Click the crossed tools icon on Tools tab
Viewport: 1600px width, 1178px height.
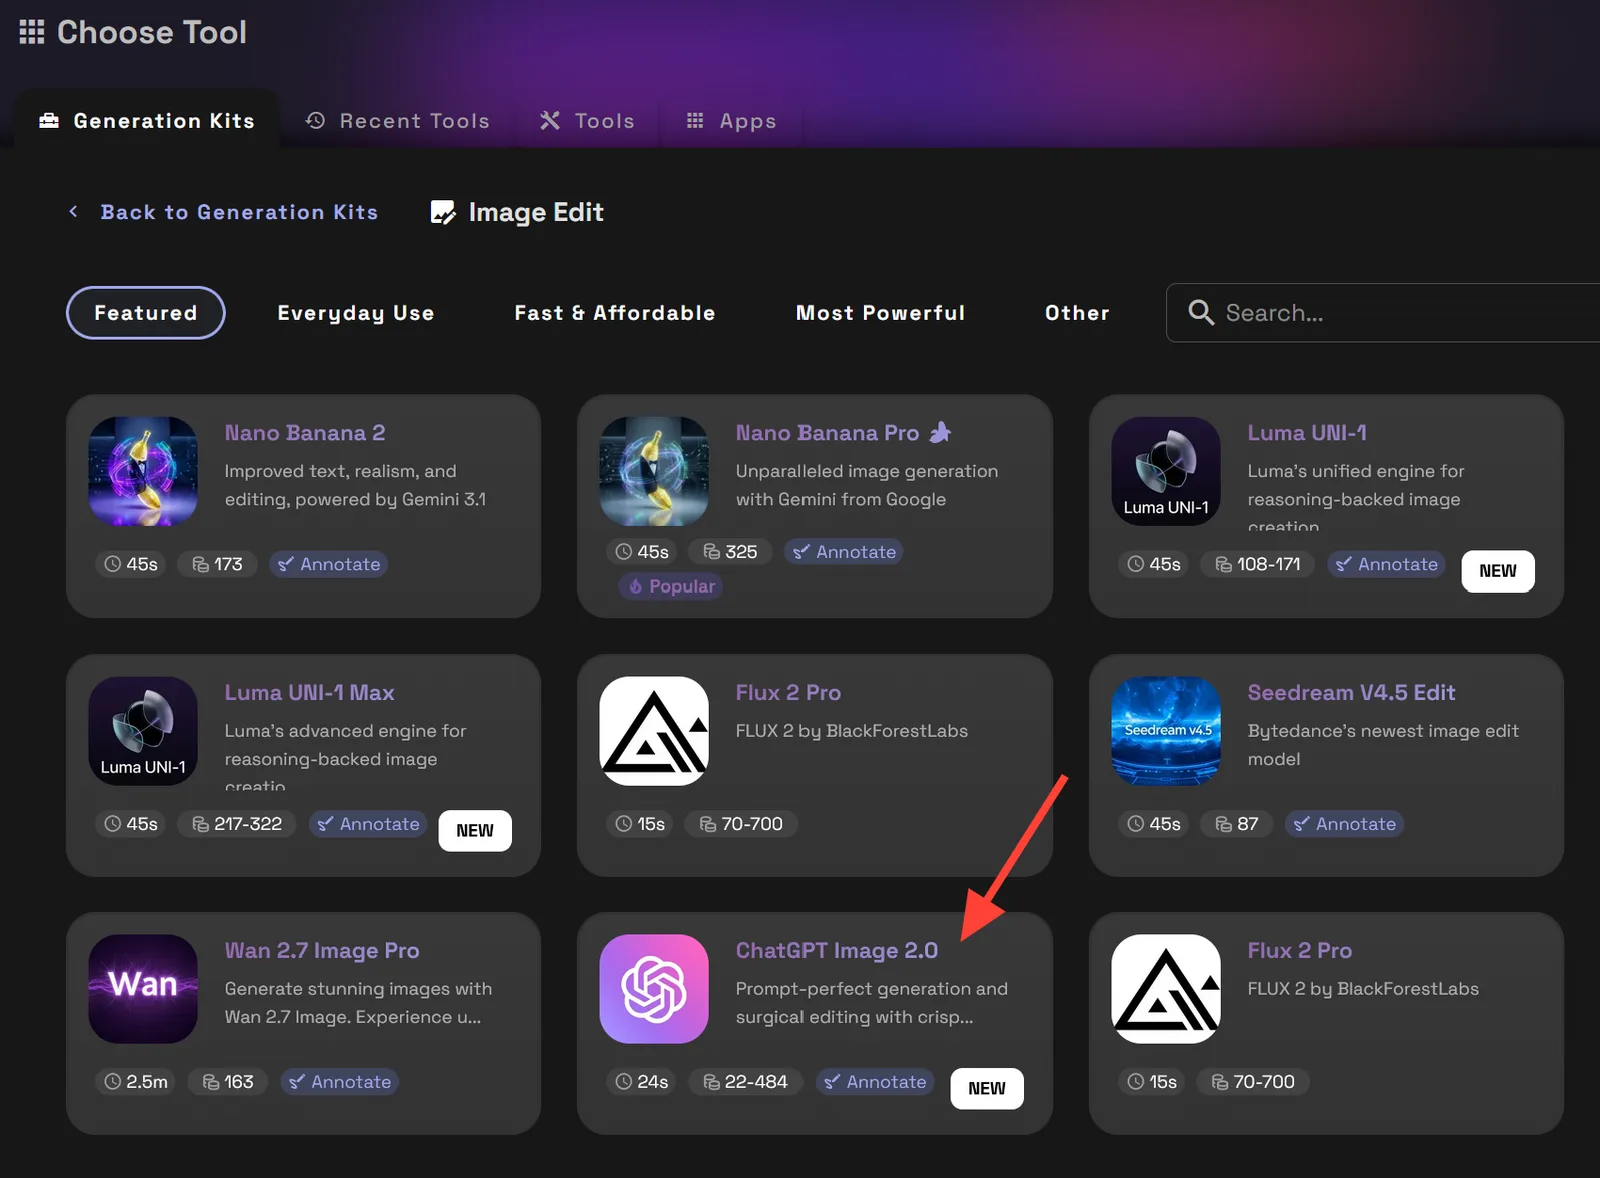tap(550, 121)
